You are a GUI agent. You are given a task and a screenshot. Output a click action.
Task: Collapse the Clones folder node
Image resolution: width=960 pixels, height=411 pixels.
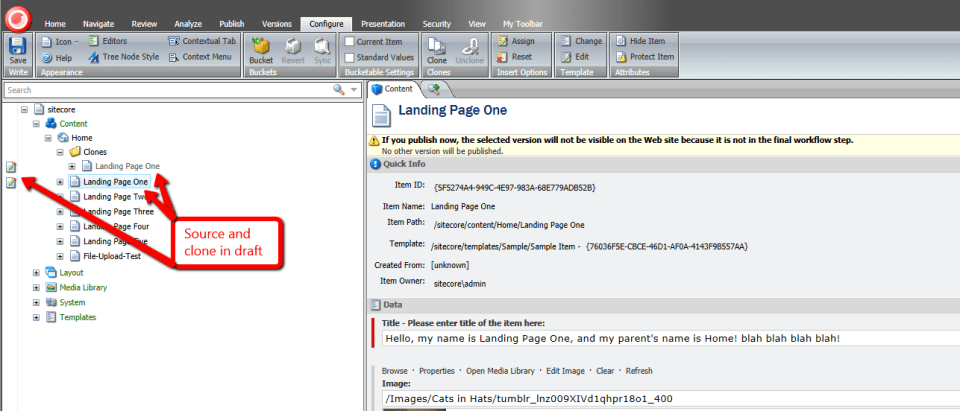point(62,152)
